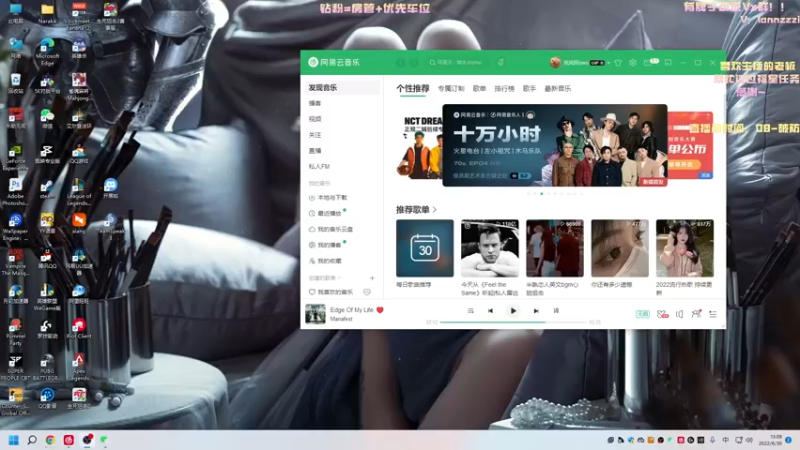Open the Windows Start menu
Screen dimensions: 800x450
[x=14, y=440]
